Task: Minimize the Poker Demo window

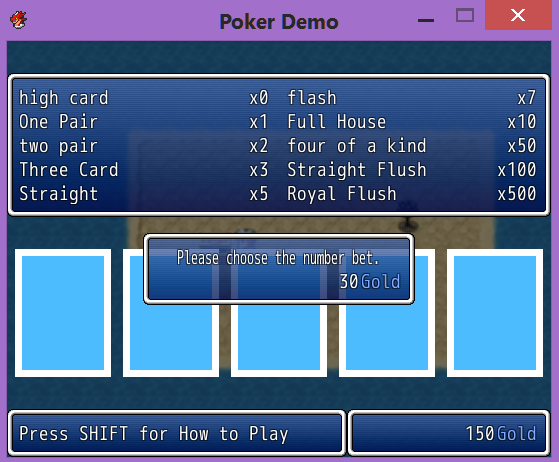Action: click(426, 20)
